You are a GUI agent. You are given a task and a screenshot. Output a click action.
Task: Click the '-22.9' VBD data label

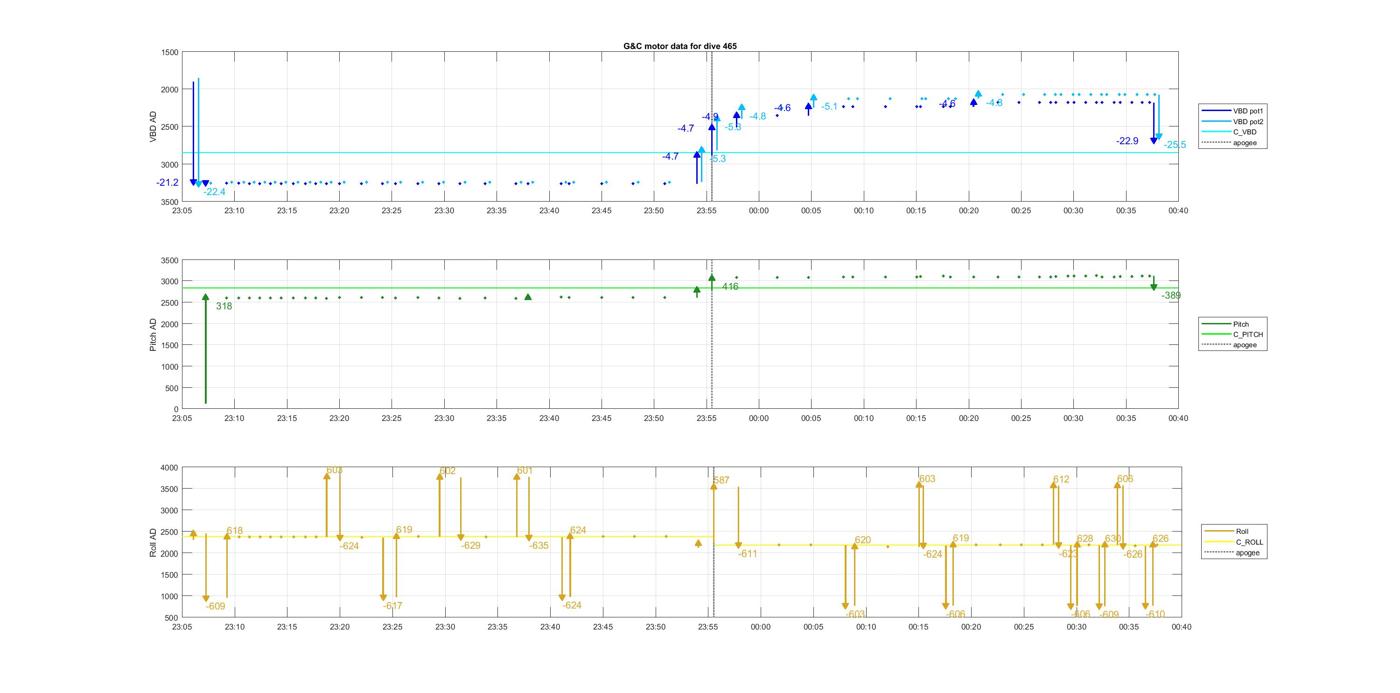click(x=1127, y=141)
